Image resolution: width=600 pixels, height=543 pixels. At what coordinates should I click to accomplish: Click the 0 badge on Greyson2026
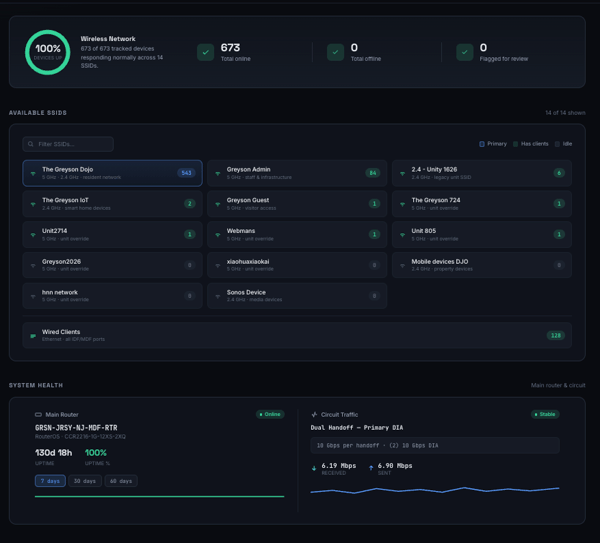[189, 265]
